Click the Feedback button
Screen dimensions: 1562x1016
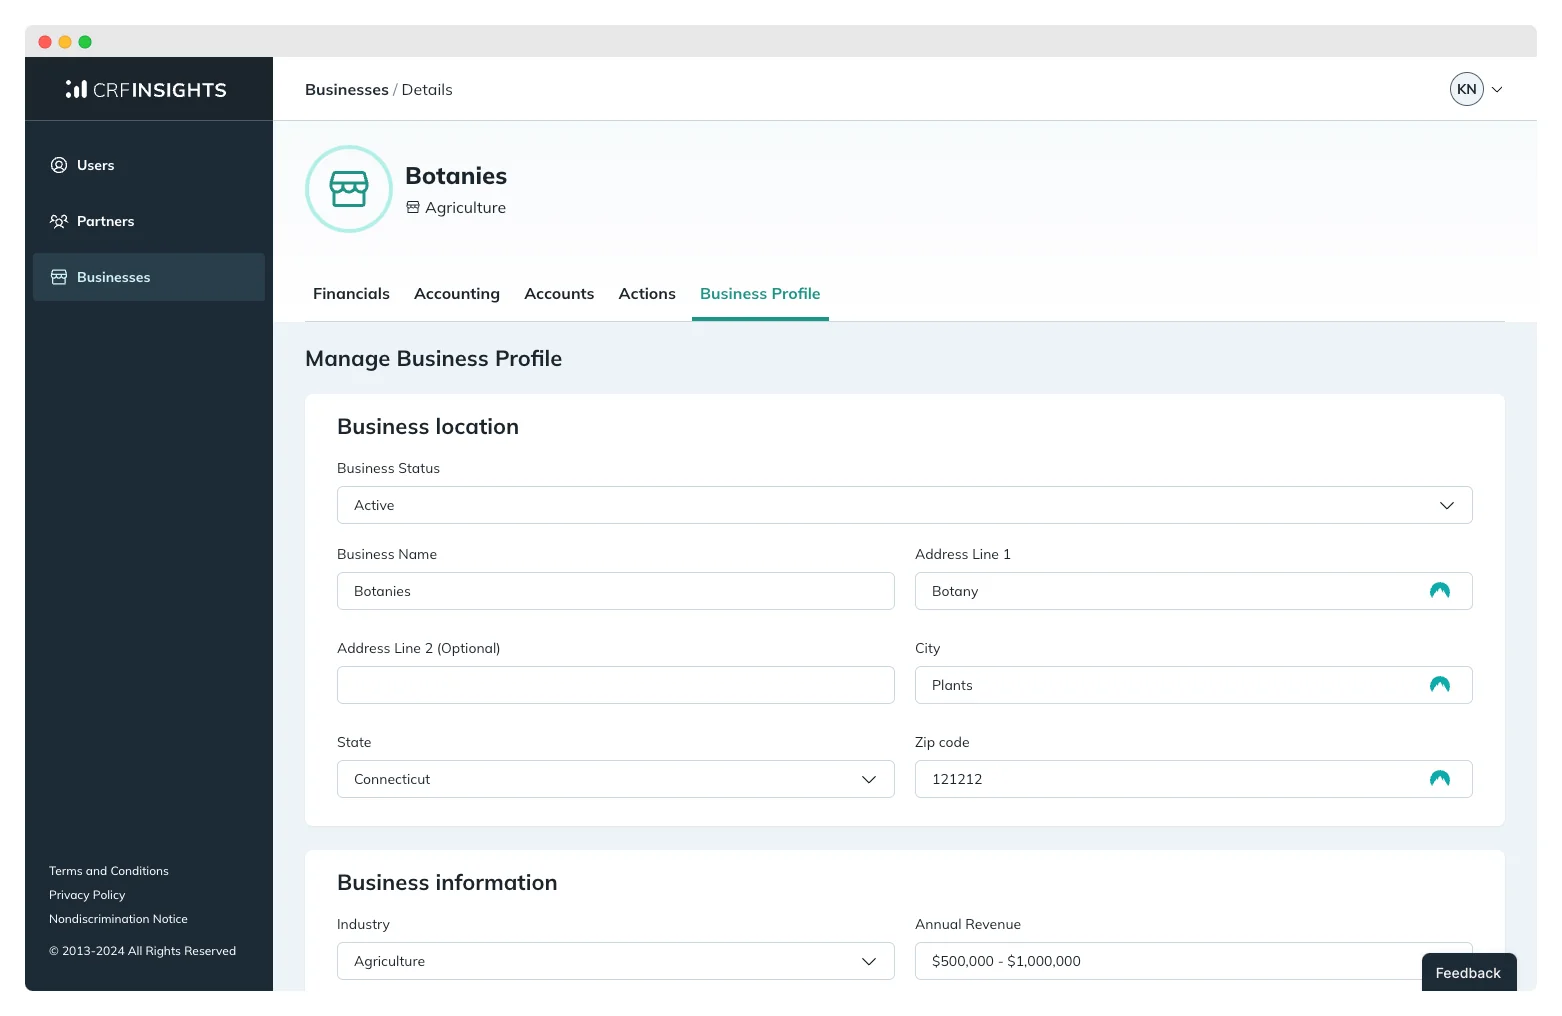[x=1468, y=972]
